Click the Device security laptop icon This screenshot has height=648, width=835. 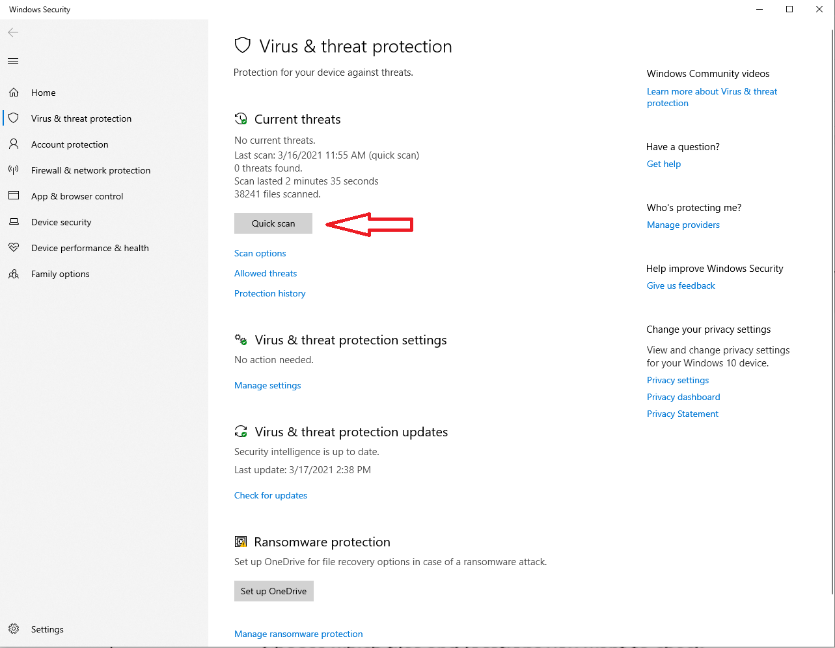coord(14,222)
